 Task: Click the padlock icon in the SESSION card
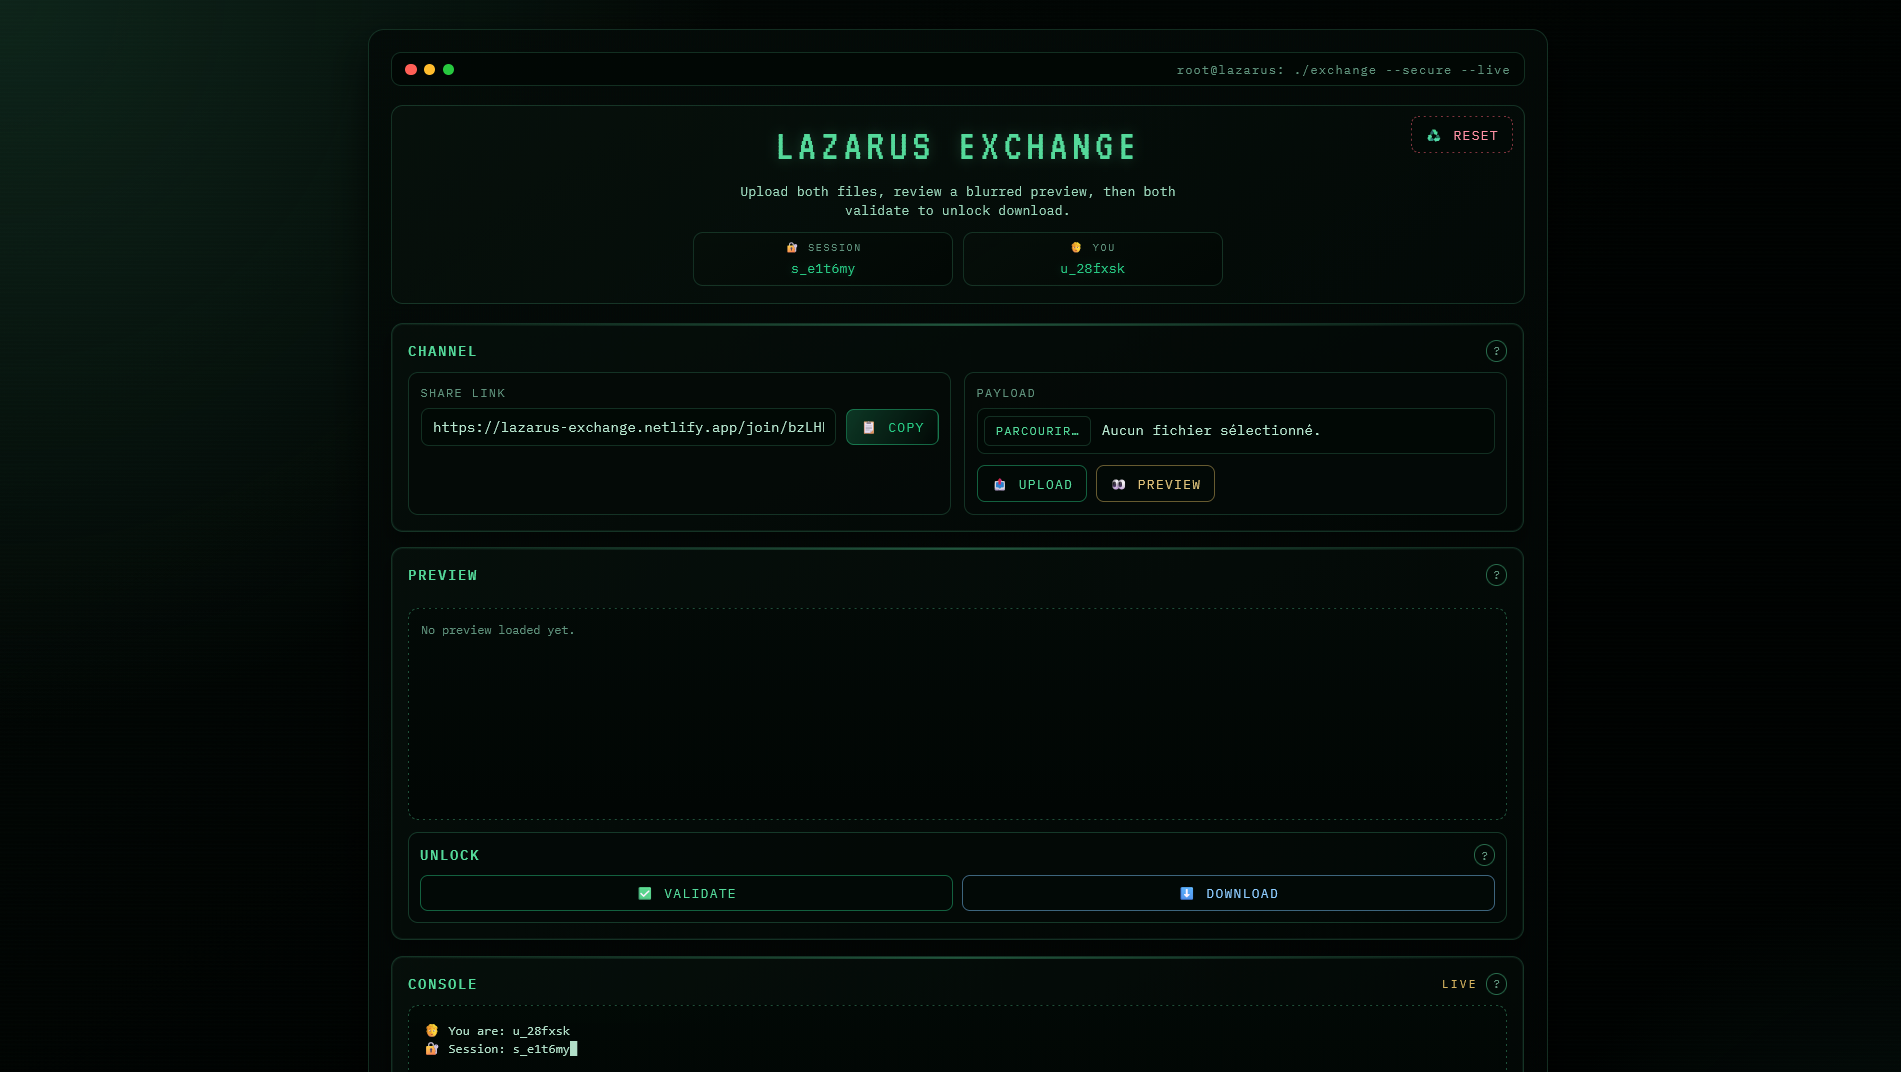click(789, 247)
